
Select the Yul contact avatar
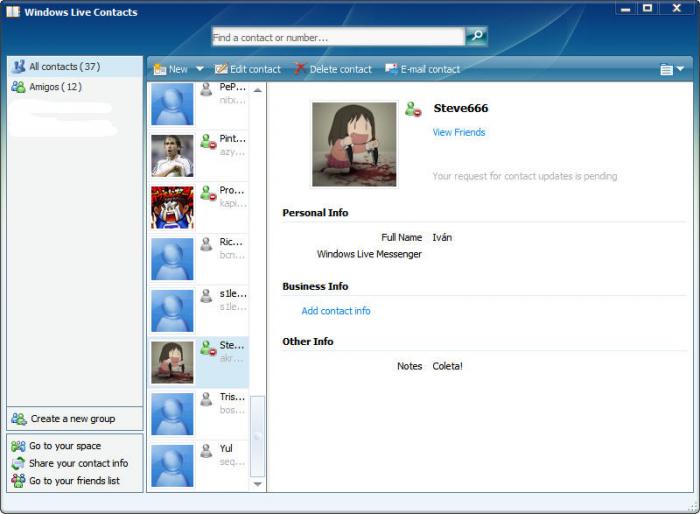[x=172, y=466]
